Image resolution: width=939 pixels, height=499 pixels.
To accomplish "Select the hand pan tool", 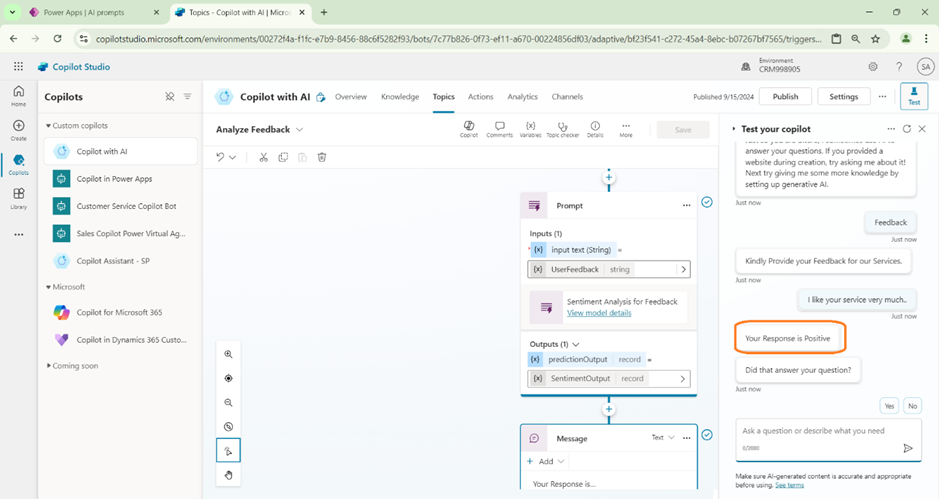I will [x=228, y=475].
